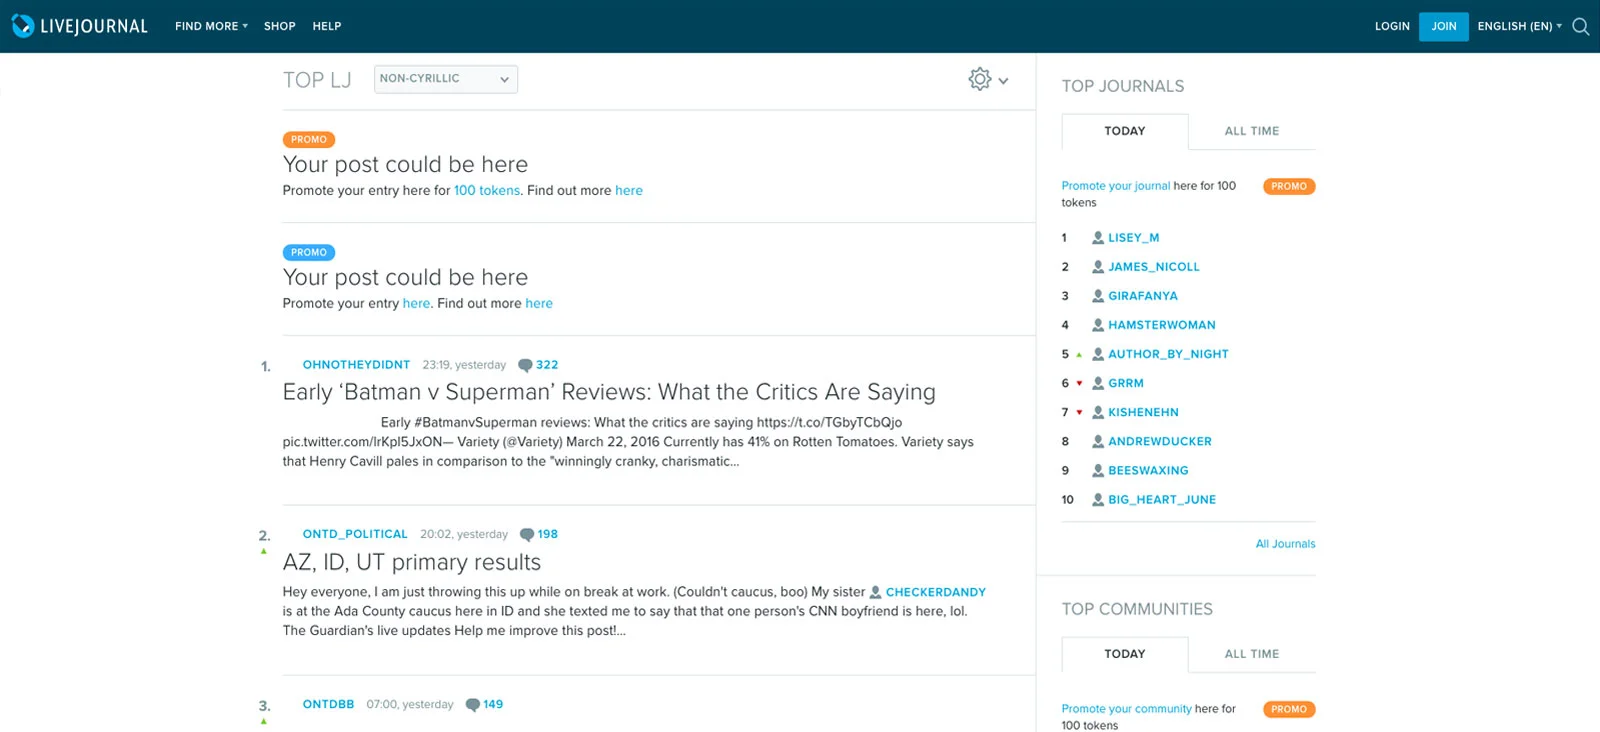Click the 198 comments count
Screen dimensions: 1600x732
(548, 535)
